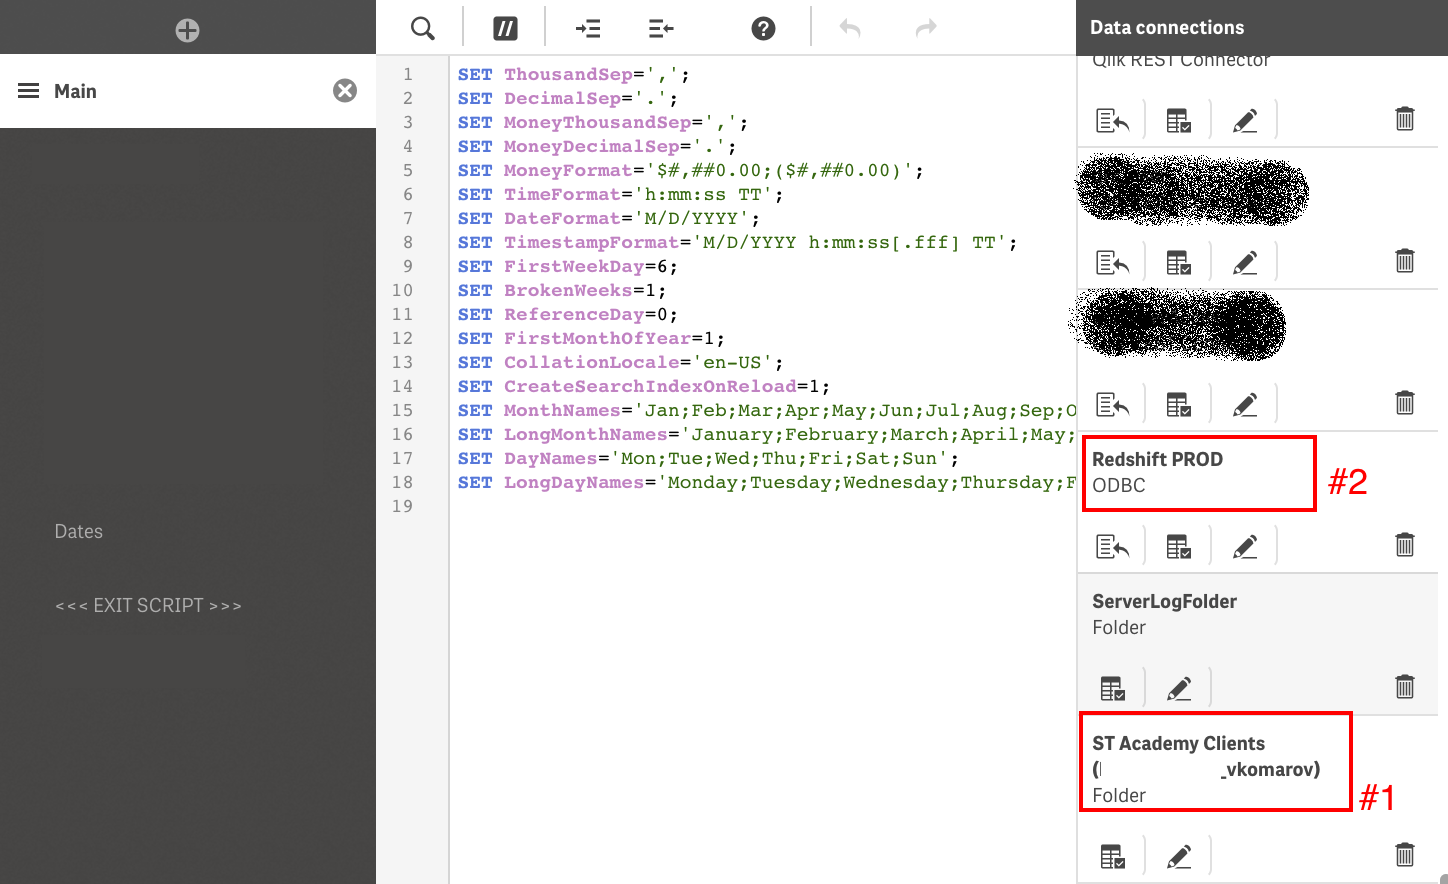Select data from ServerLogFolder connection
The height and width of the screenshot is (884, 1448).
click(x=1112, y=688)
